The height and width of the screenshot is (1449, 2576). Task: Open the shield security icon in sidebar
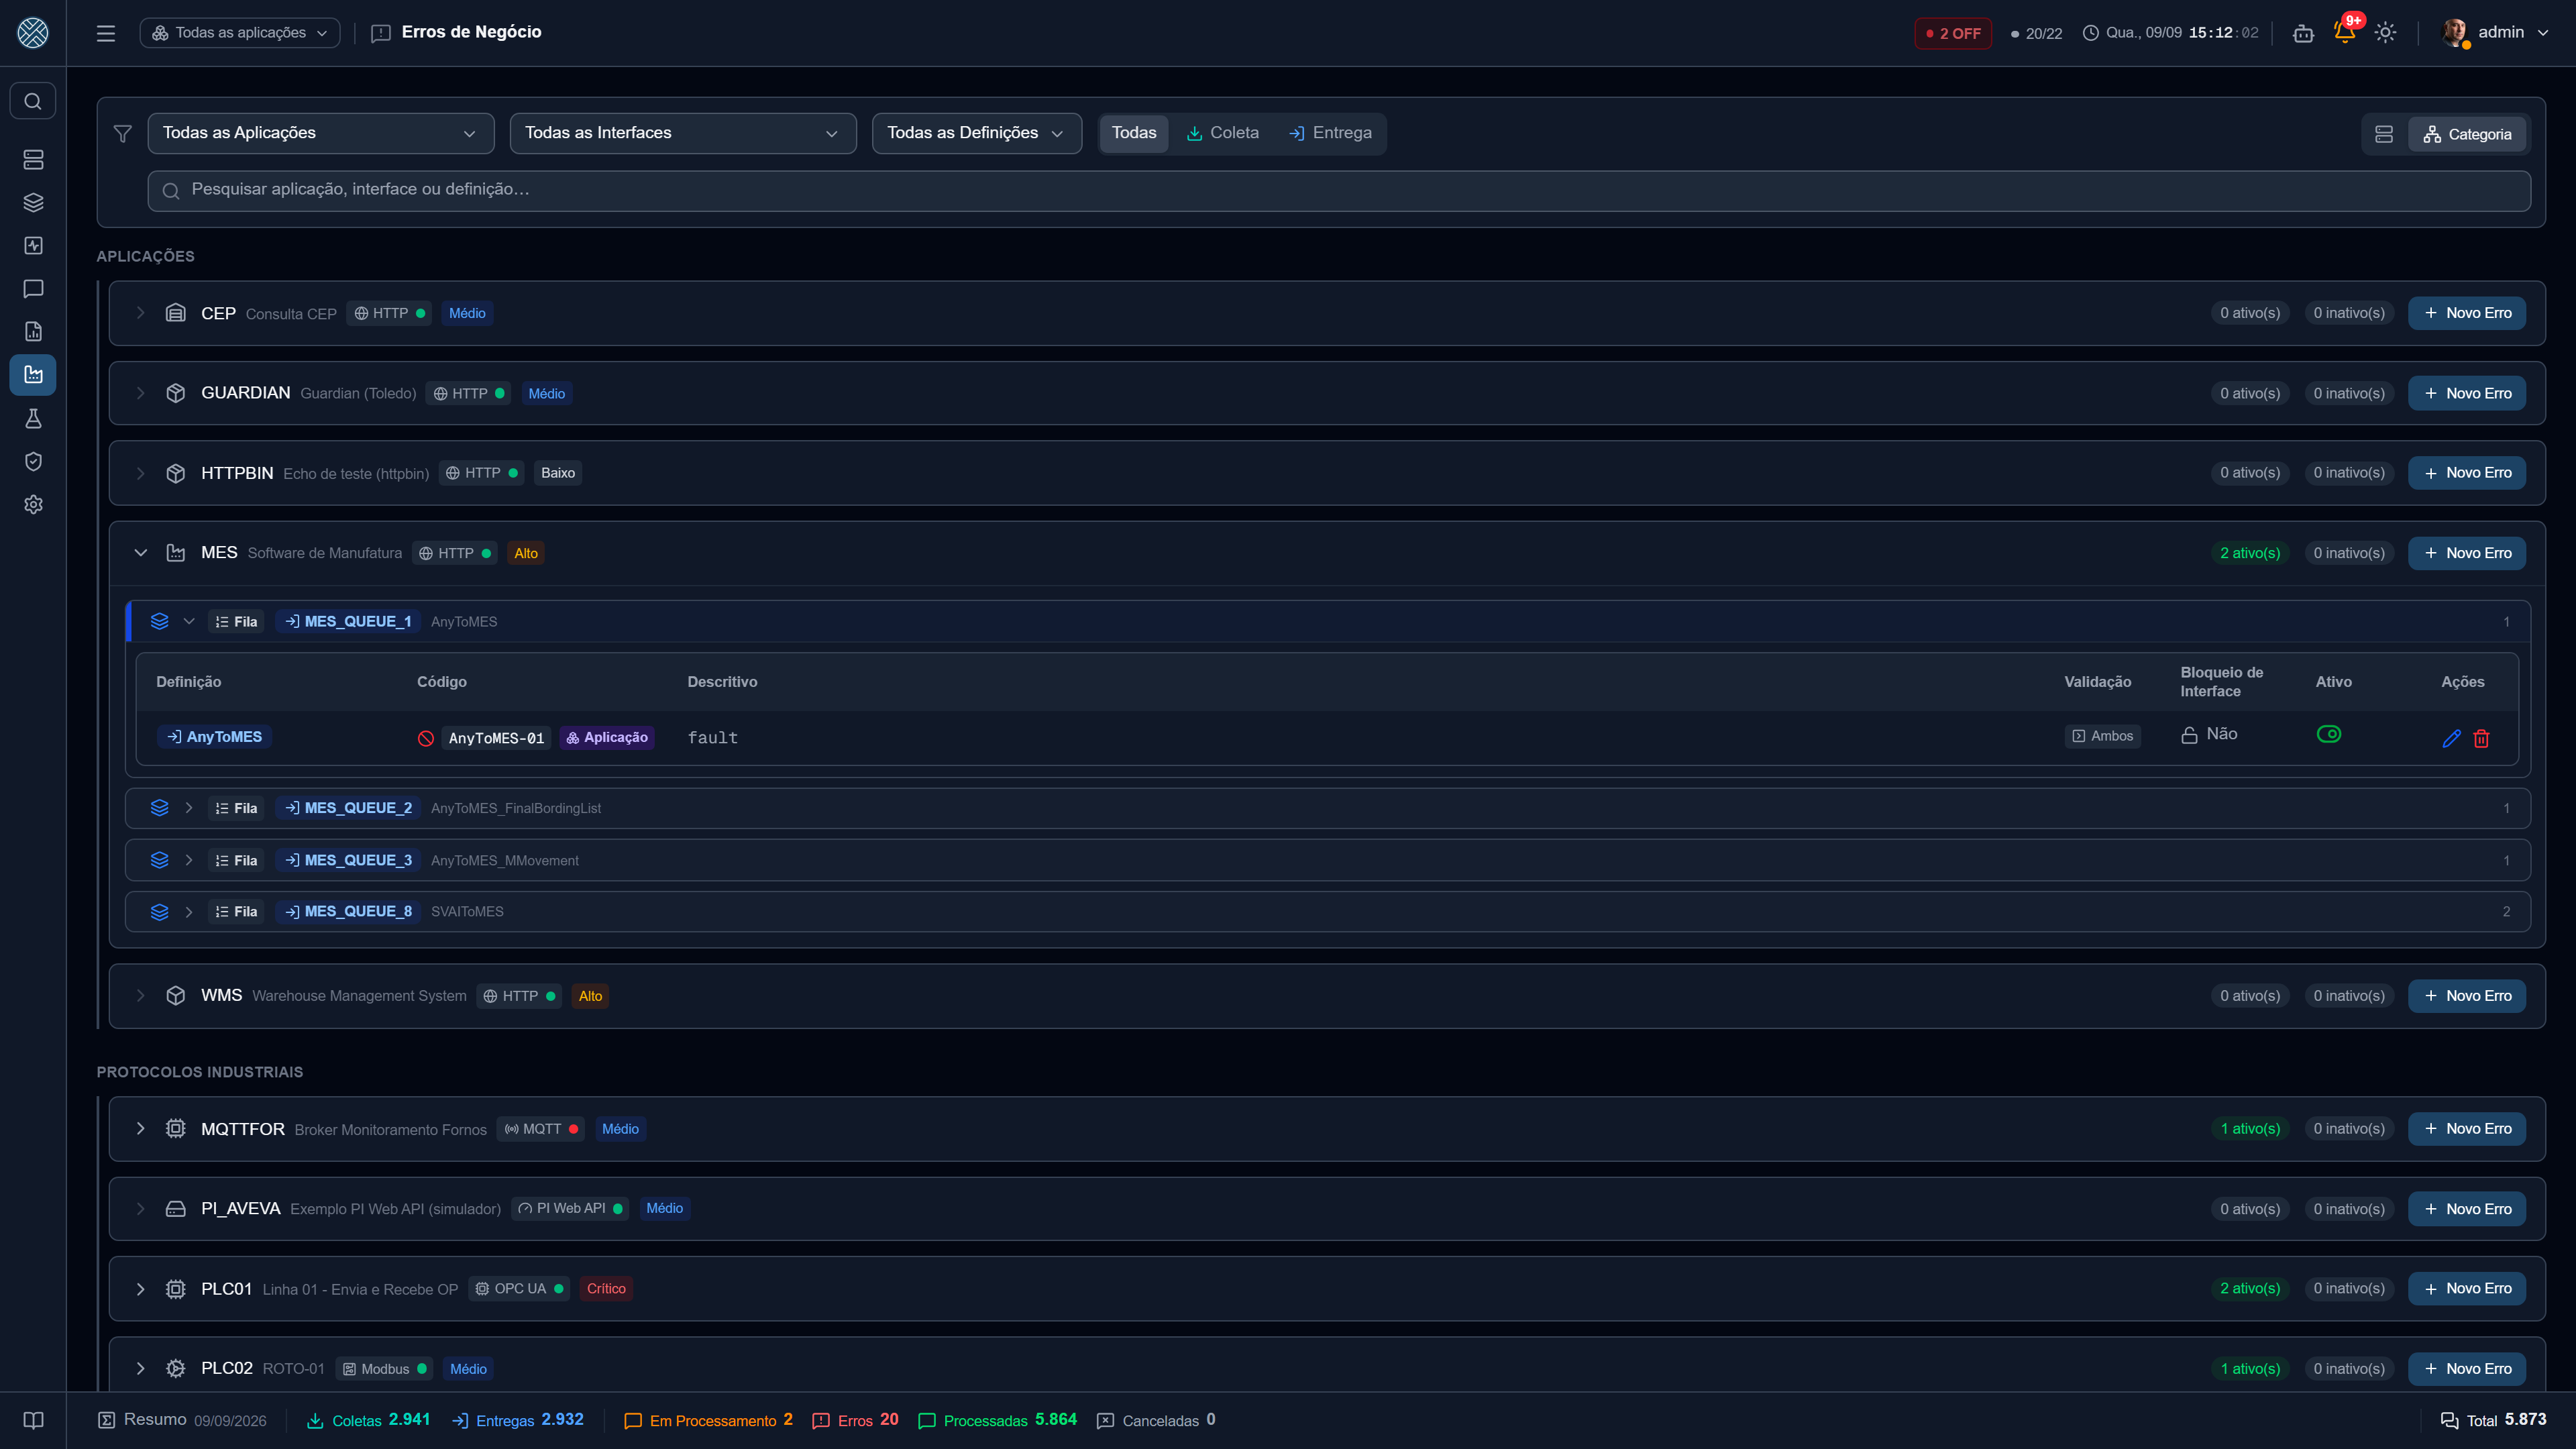[x=33, y=461]
